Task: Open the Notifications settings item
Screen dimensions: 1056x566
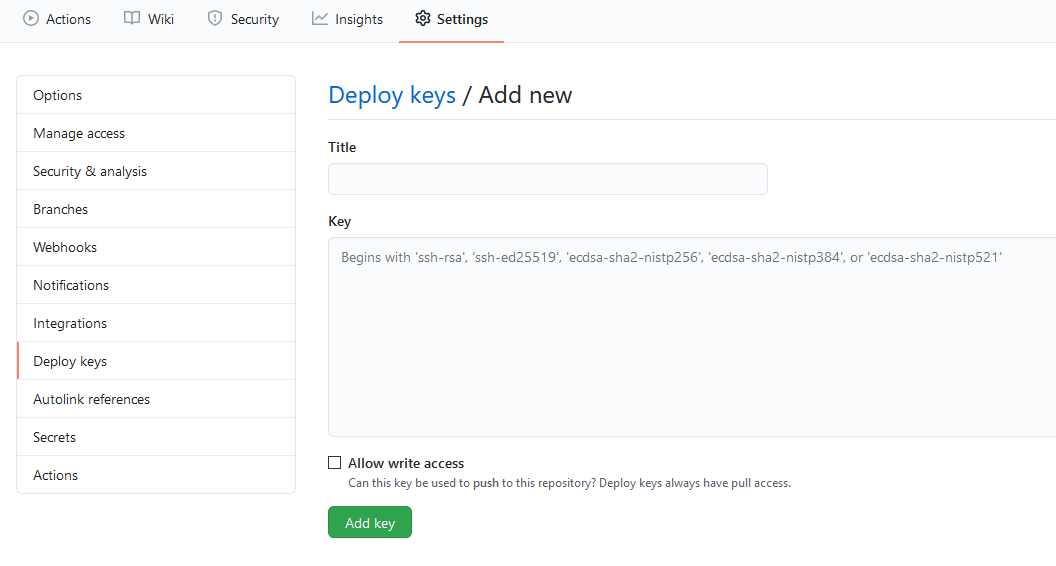Action: (156, 285)
